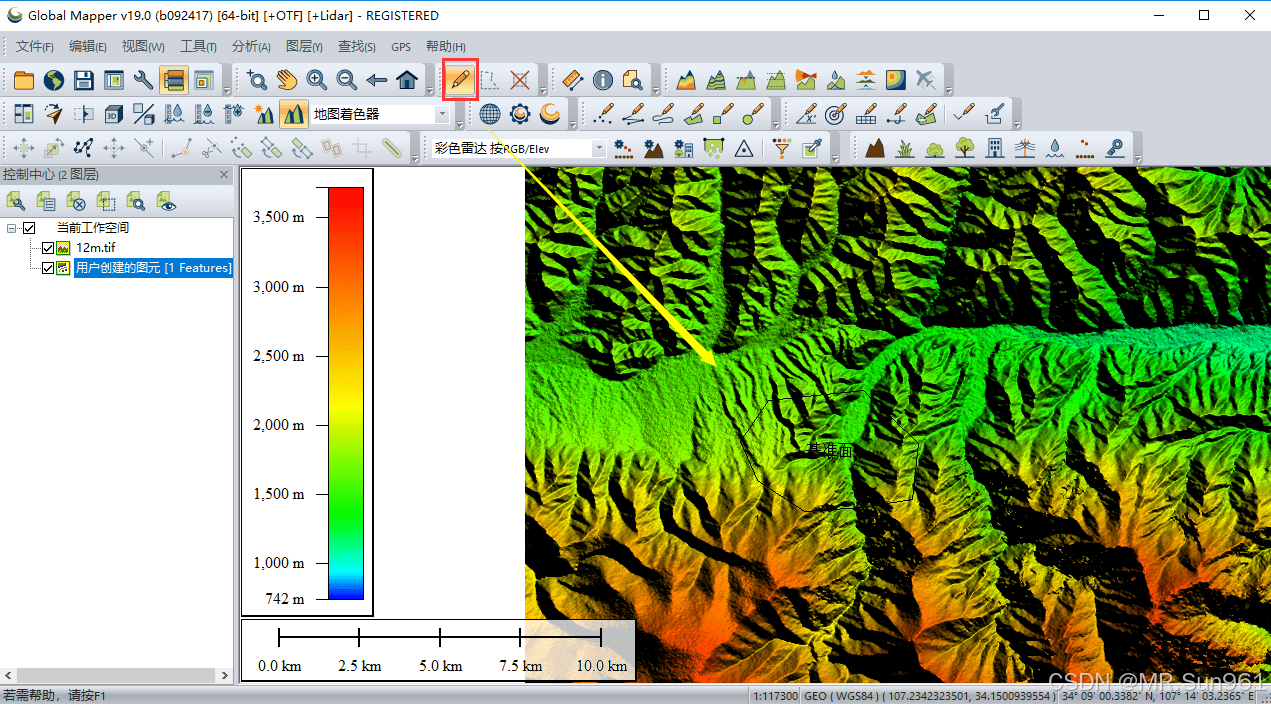Open overflow arrow after the zoom toolbar

pyautogui.click(x=430, y=89)
